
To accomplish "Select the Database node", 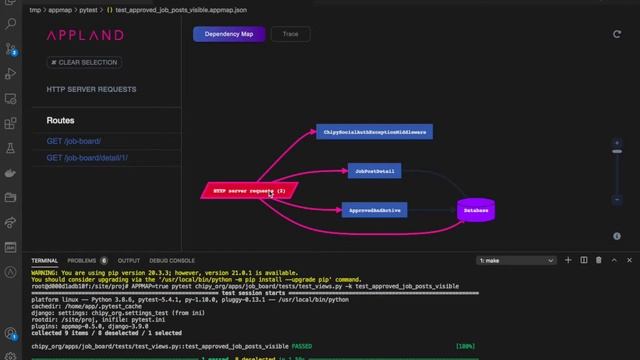I will tap(476, 210).
